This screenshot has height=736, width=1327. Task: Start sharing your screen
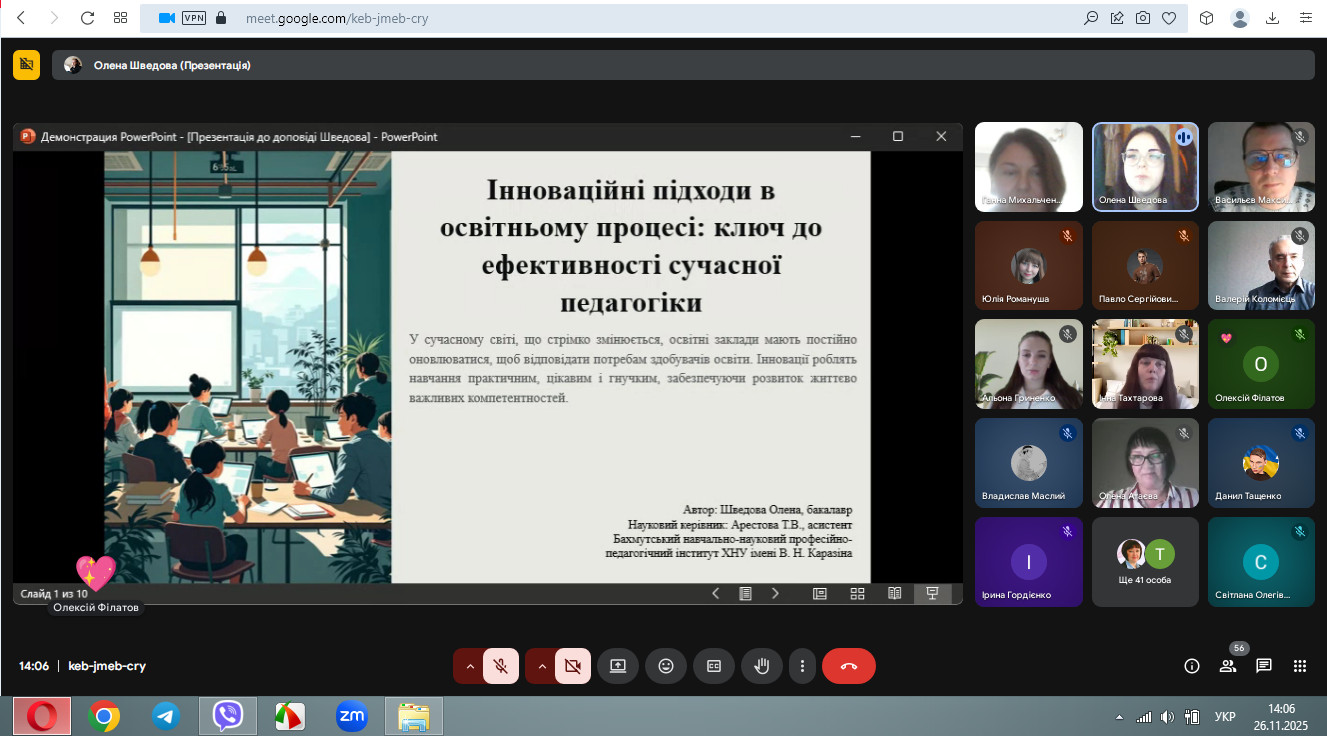coord(618,666)
